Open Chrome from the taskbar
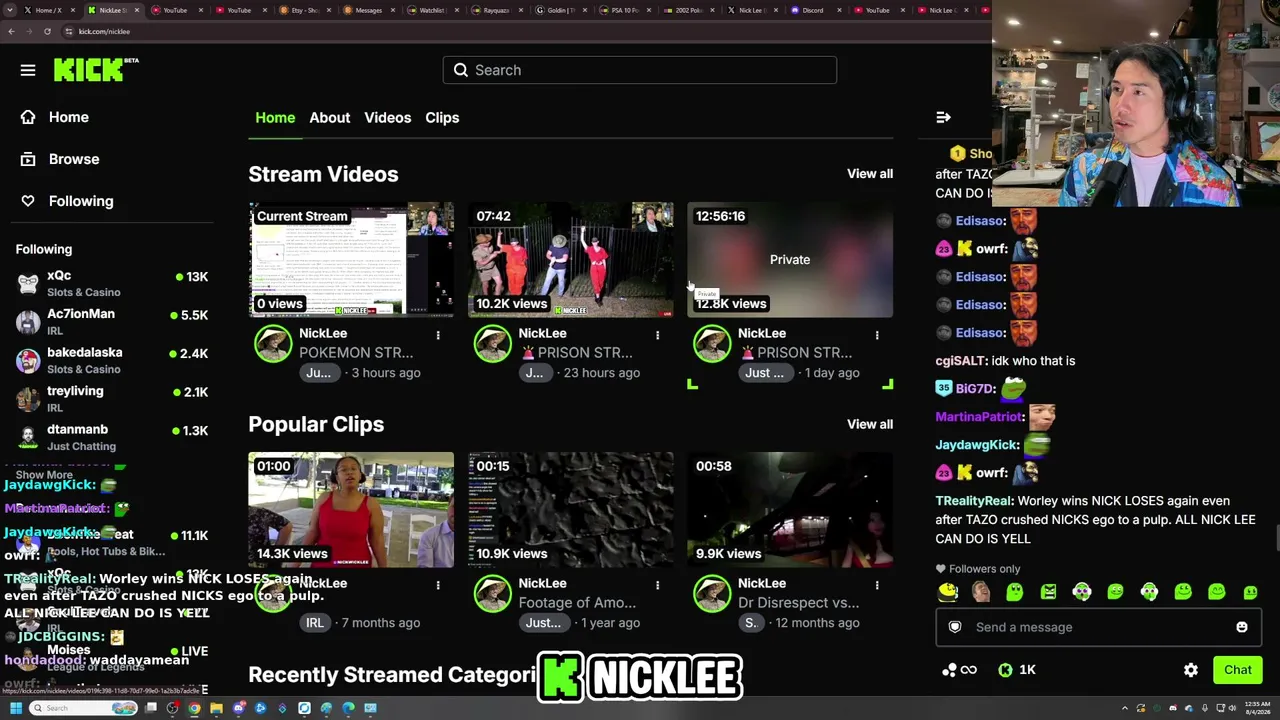The image size is (1280, 720). pos(194,708)
